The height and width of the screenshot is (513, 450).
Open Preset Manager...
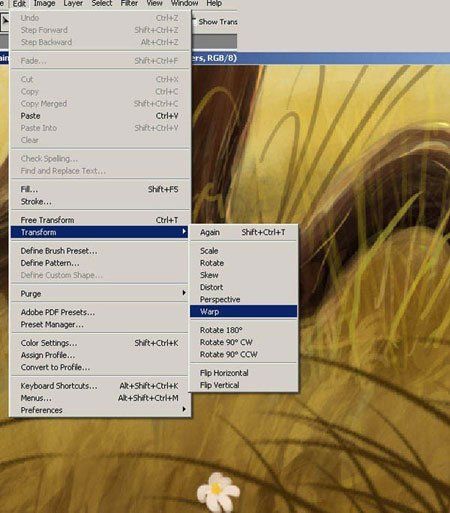[99, 324]
